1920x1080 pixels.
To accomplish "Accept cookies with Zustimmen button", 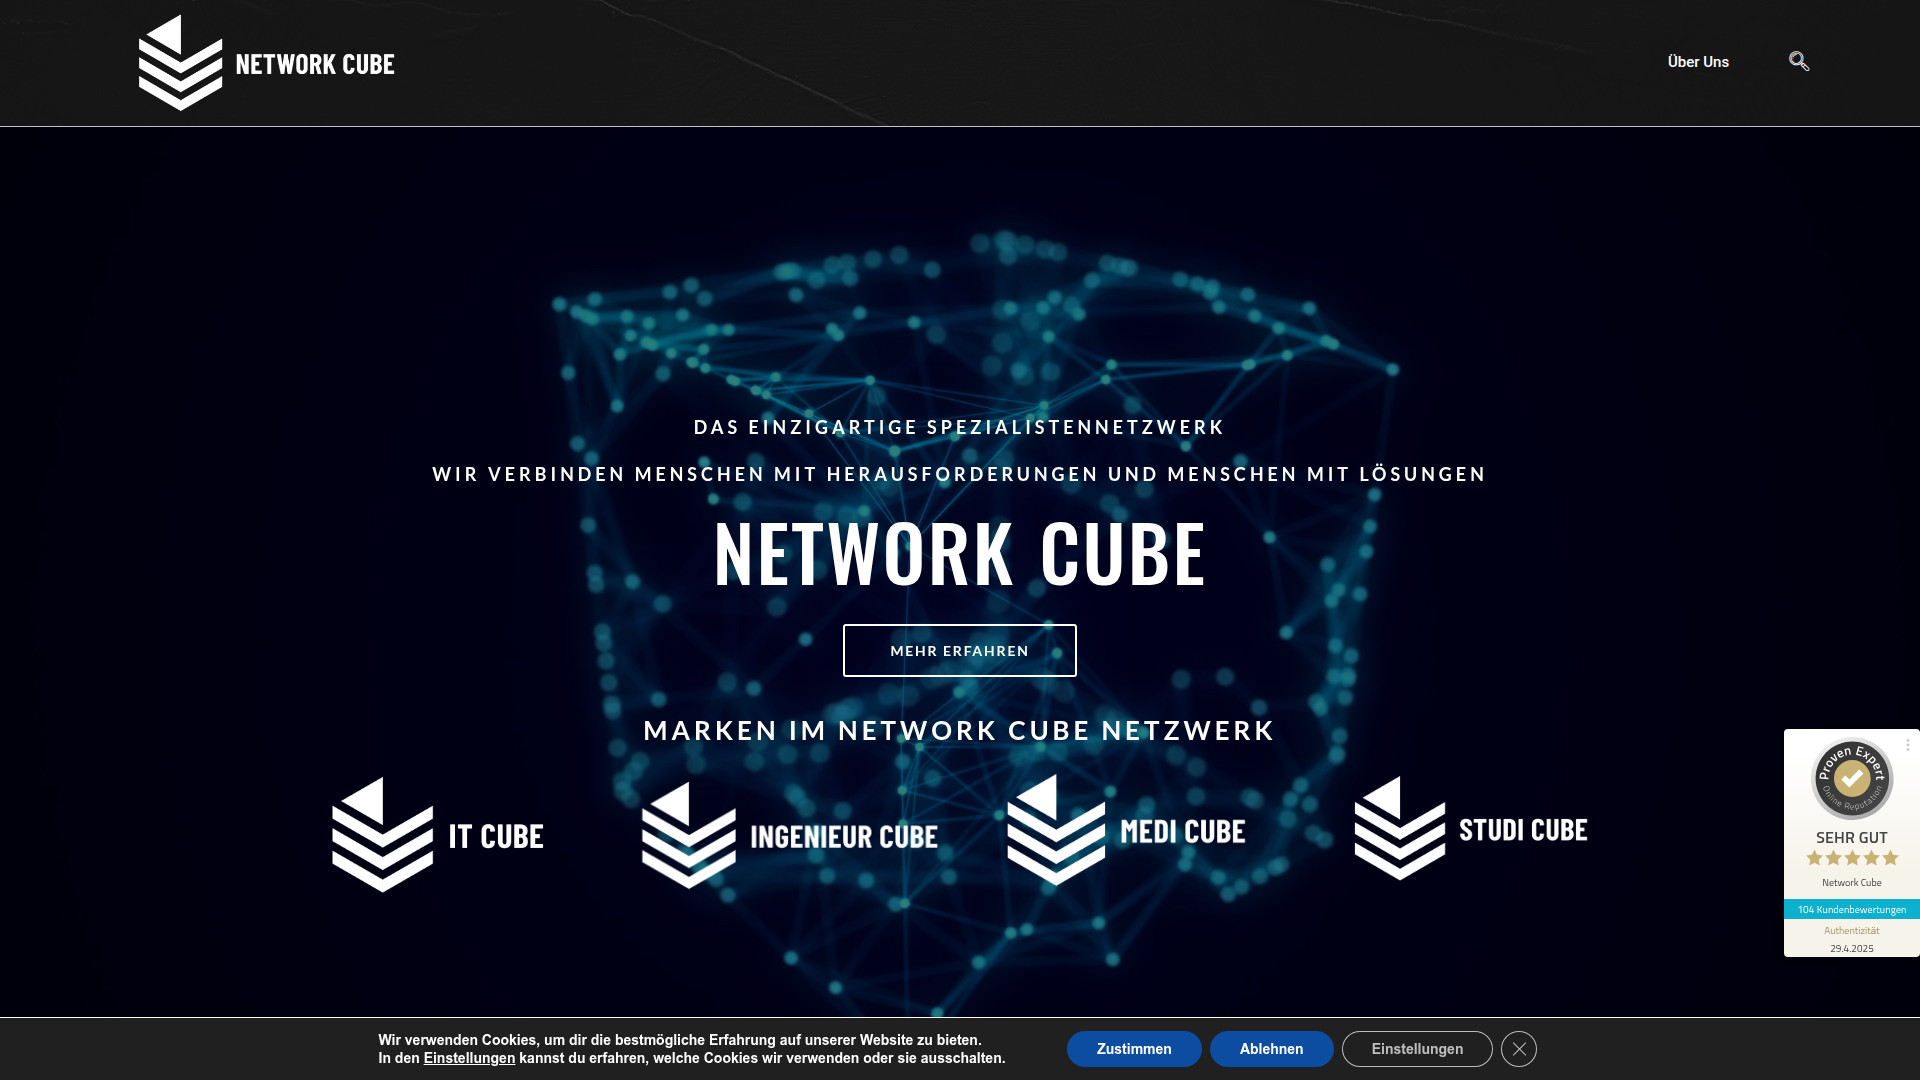I will pos(1134,1049).
